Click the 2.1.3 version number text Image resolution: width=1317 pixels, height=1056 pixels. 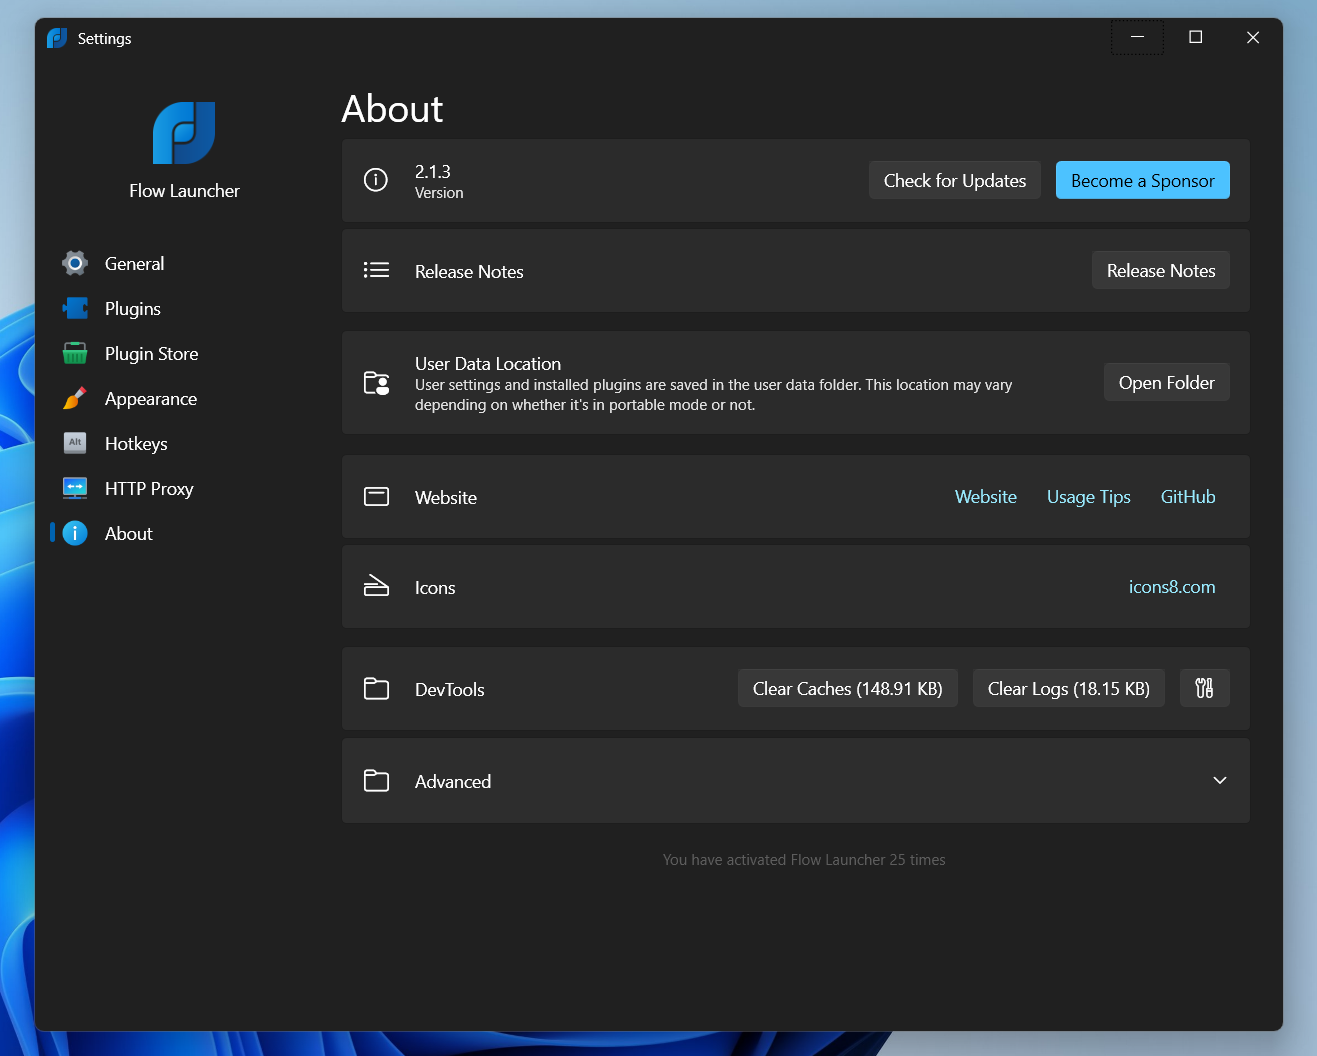click(x=433, y=172)
